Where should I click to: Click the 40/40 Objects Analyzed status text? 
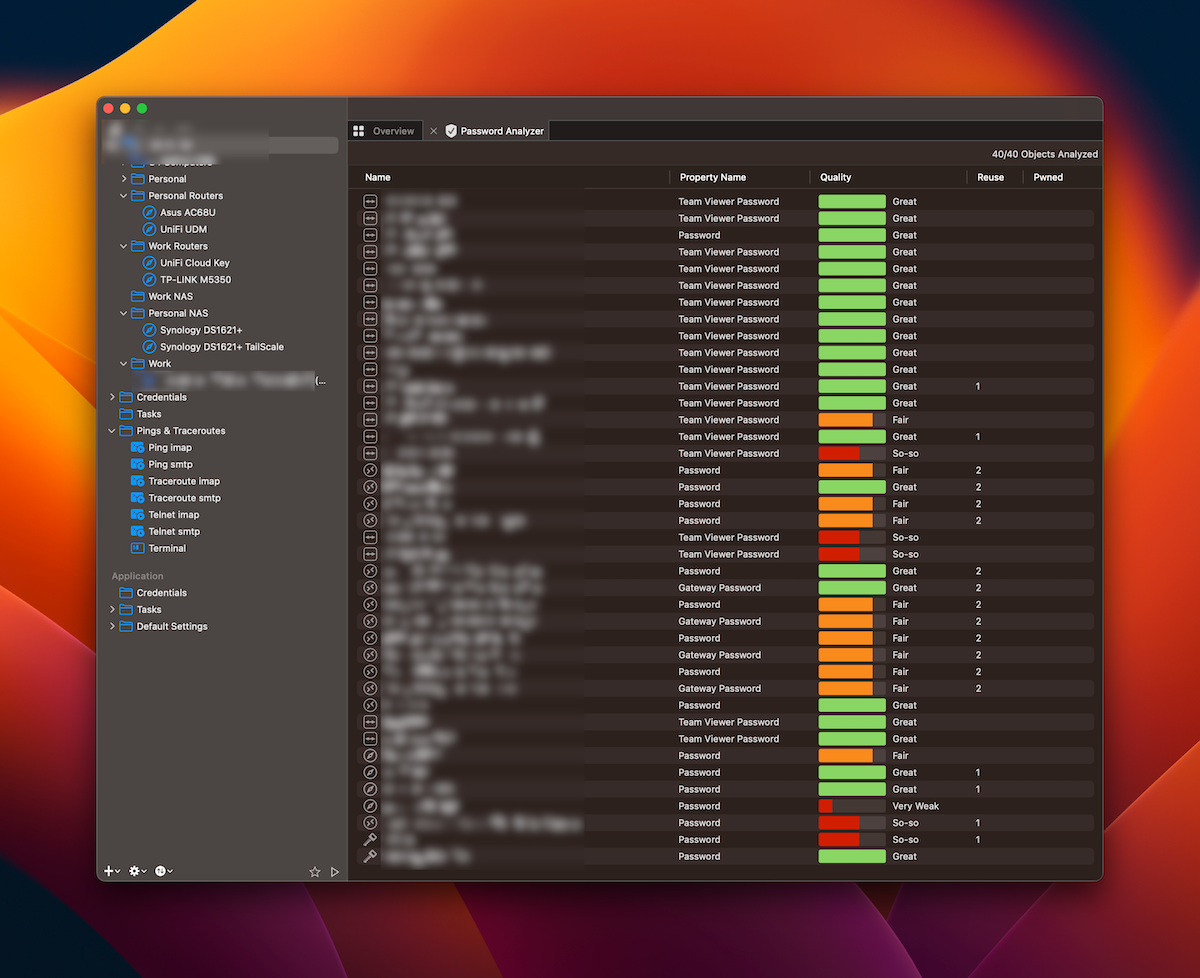click(x=1045, y=154)
